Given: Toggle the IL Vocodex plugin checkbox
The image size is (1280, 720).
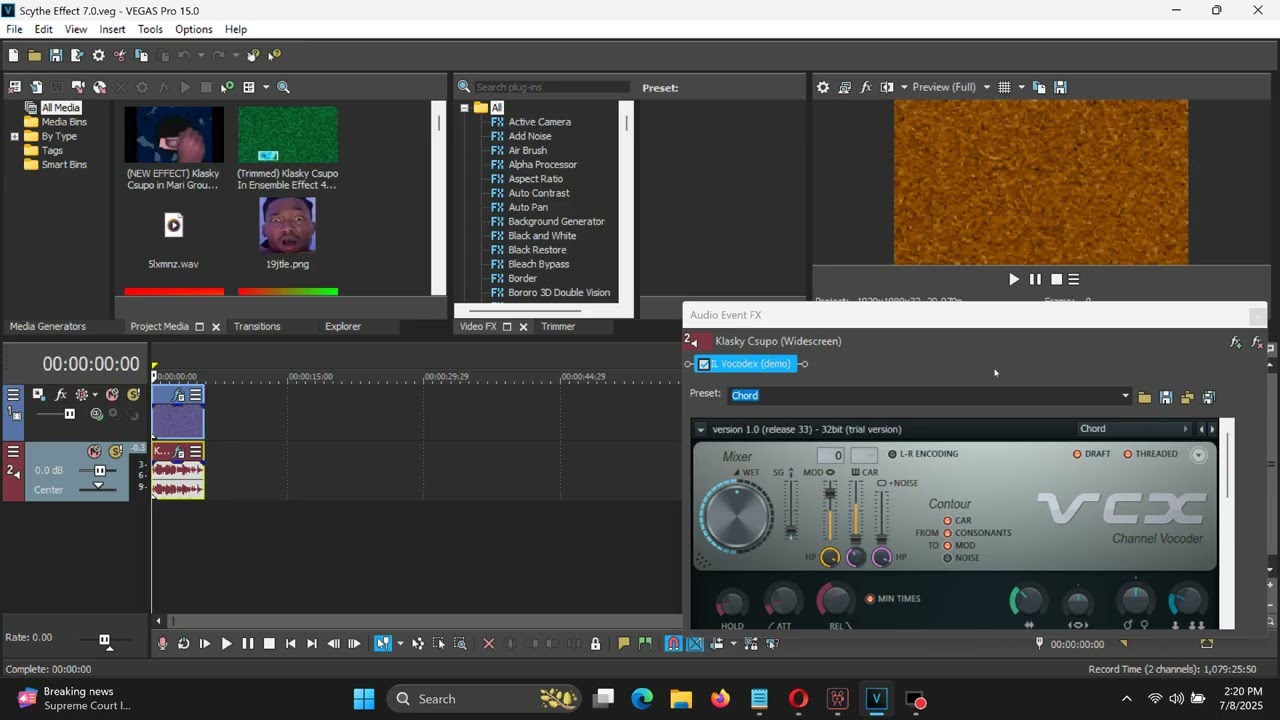Looking at the screenshot, I should [x=704, y=364].
